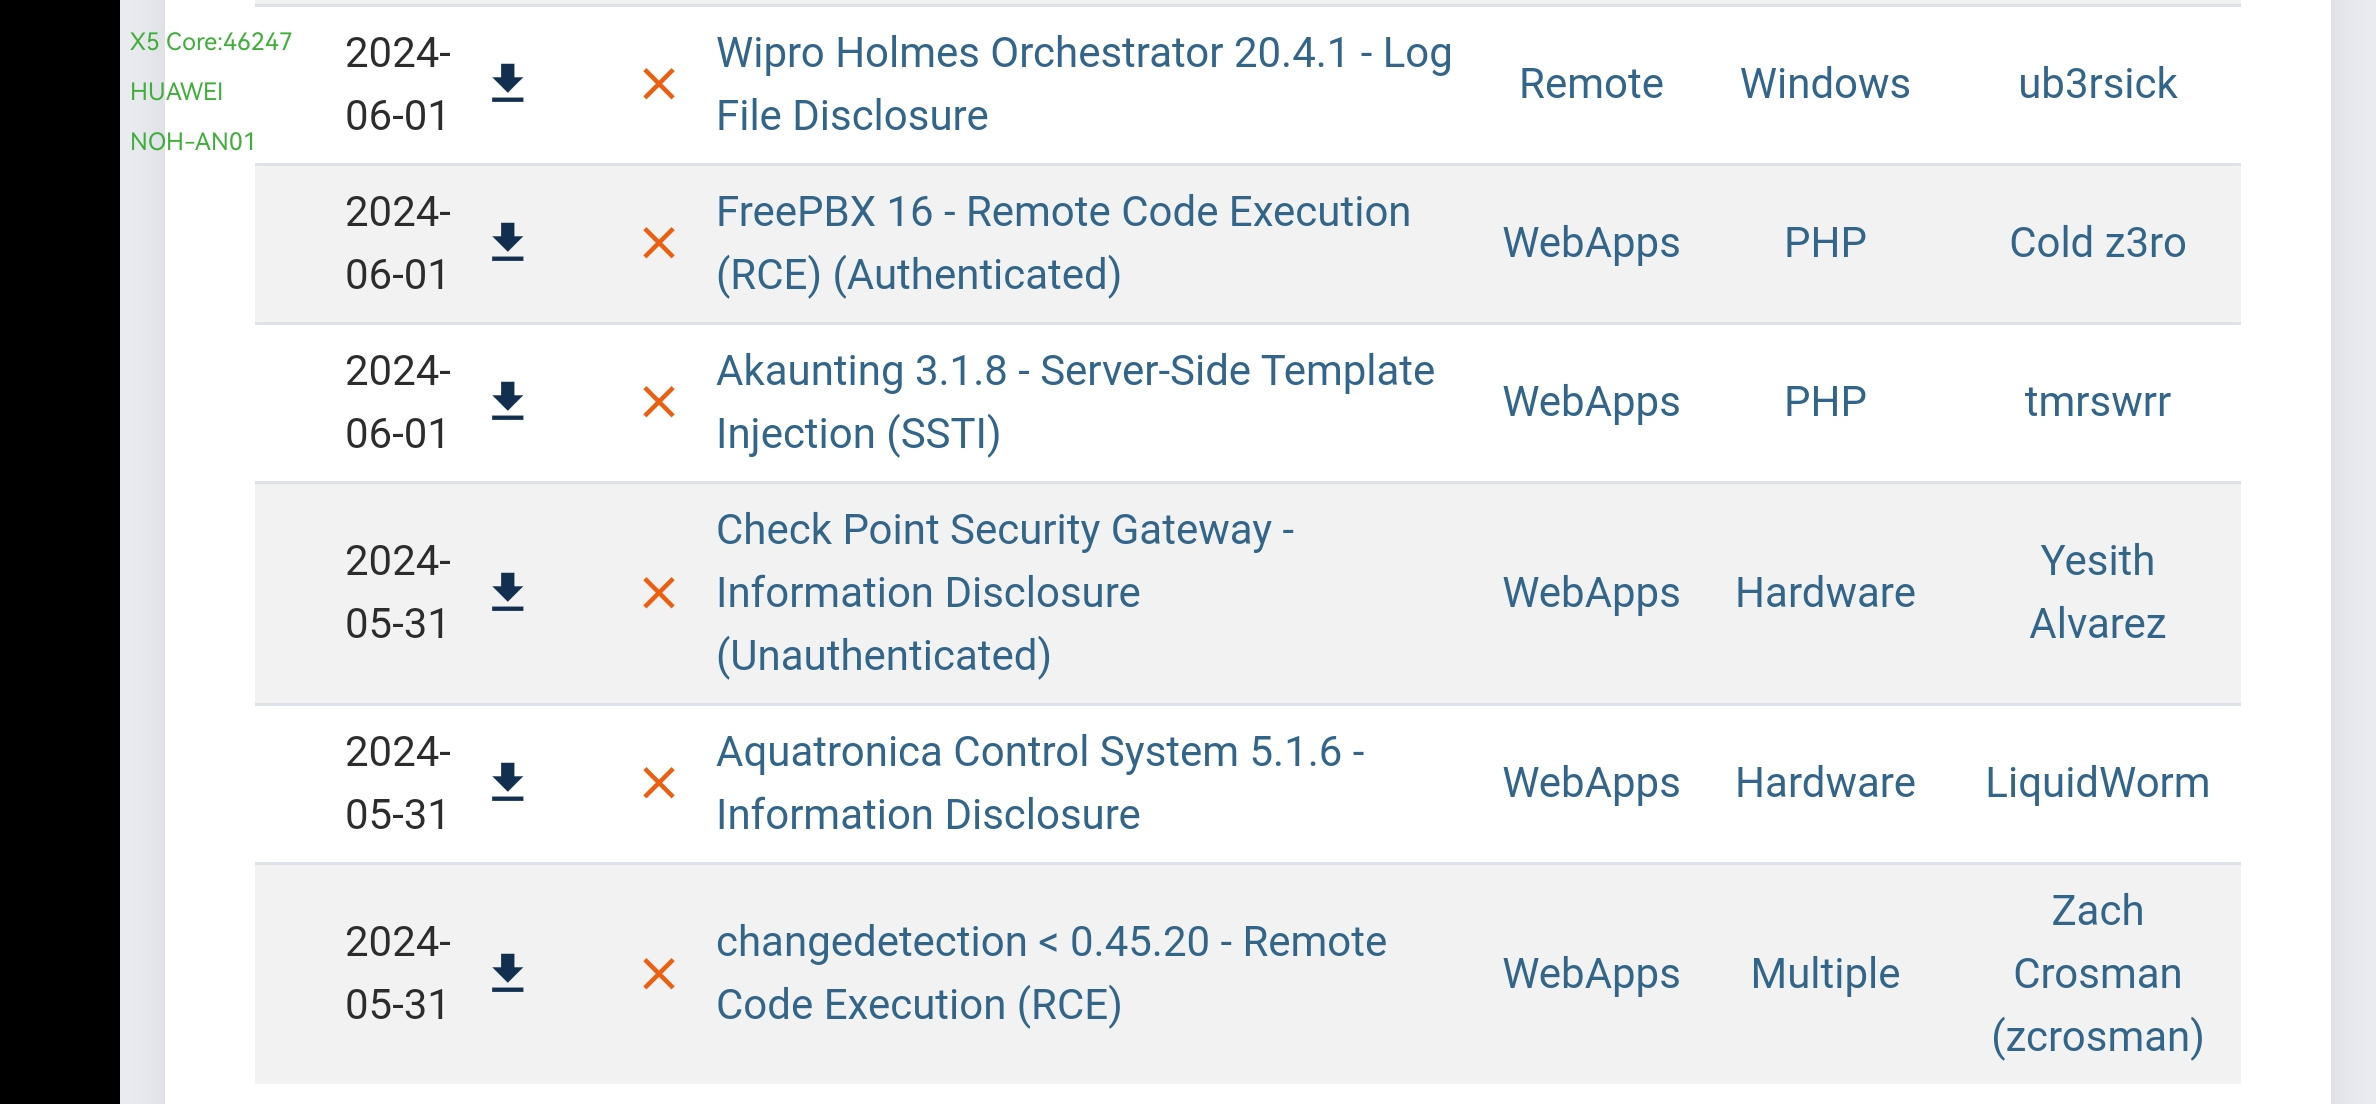2376x1104 pixels.
Task: Click the orange X in the Wipro Holmes row
Action: pos(659,84)
